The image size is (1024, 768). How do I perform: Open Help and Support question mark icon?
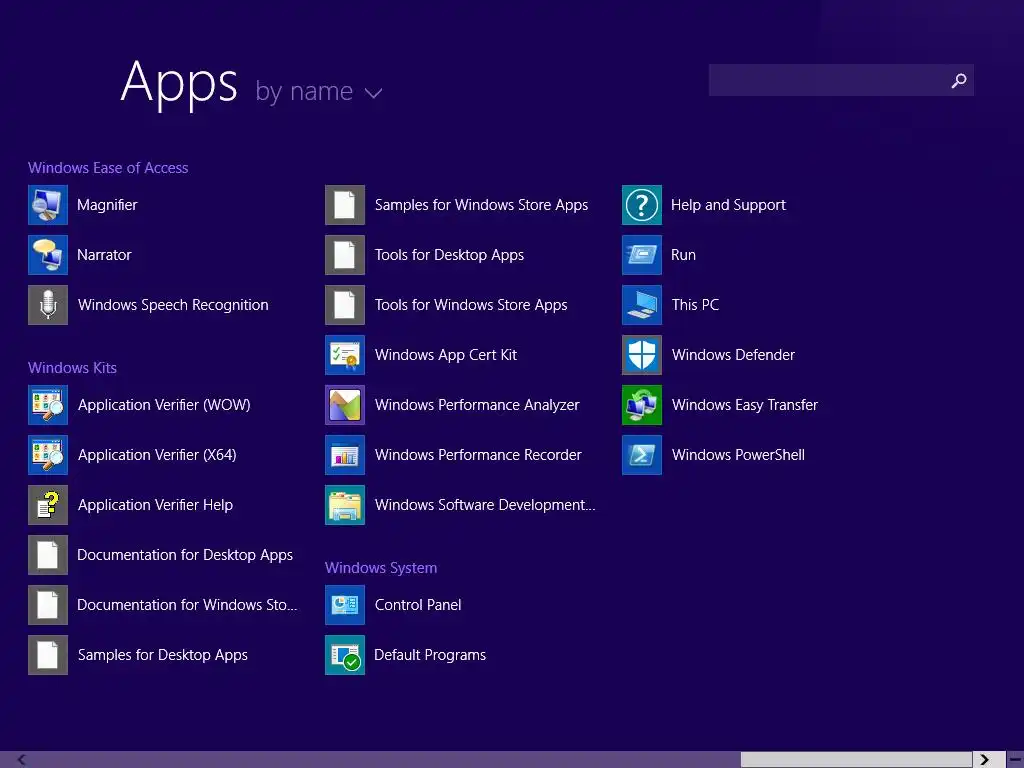pyautogui.click(x=642, y=205)
